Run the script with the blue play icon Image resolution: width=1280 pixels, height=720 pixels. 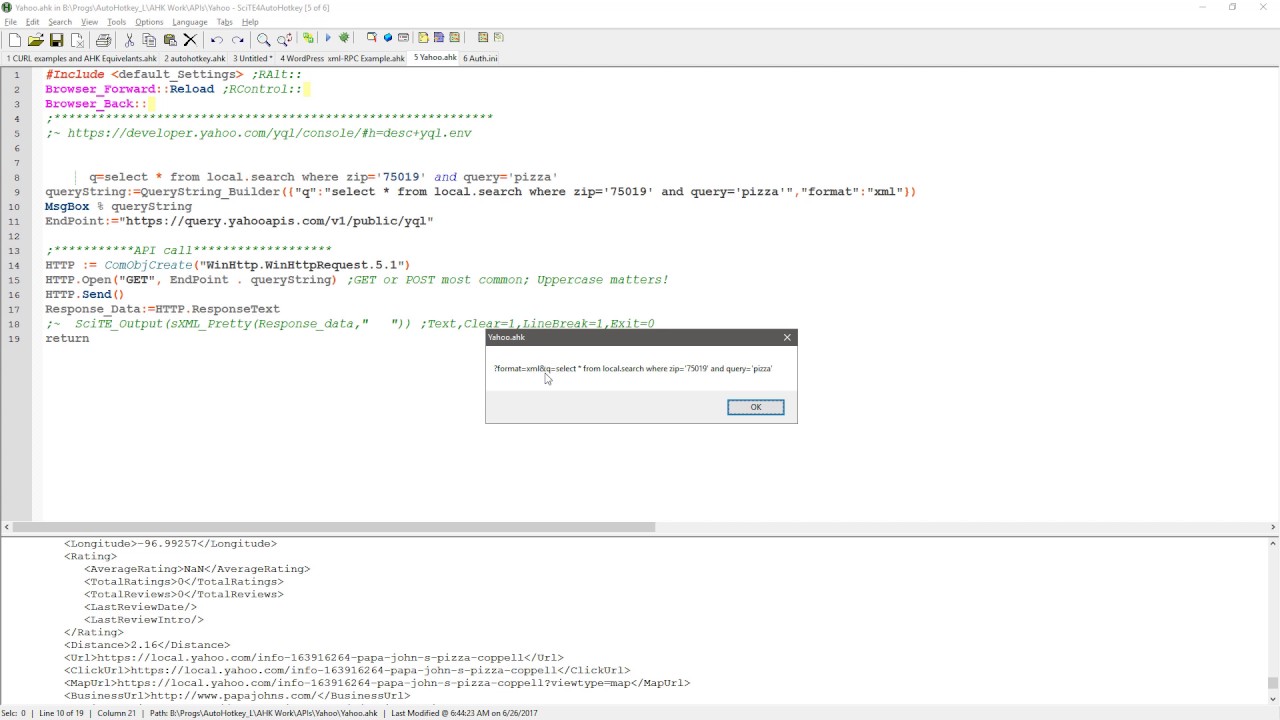click(327, 38)
